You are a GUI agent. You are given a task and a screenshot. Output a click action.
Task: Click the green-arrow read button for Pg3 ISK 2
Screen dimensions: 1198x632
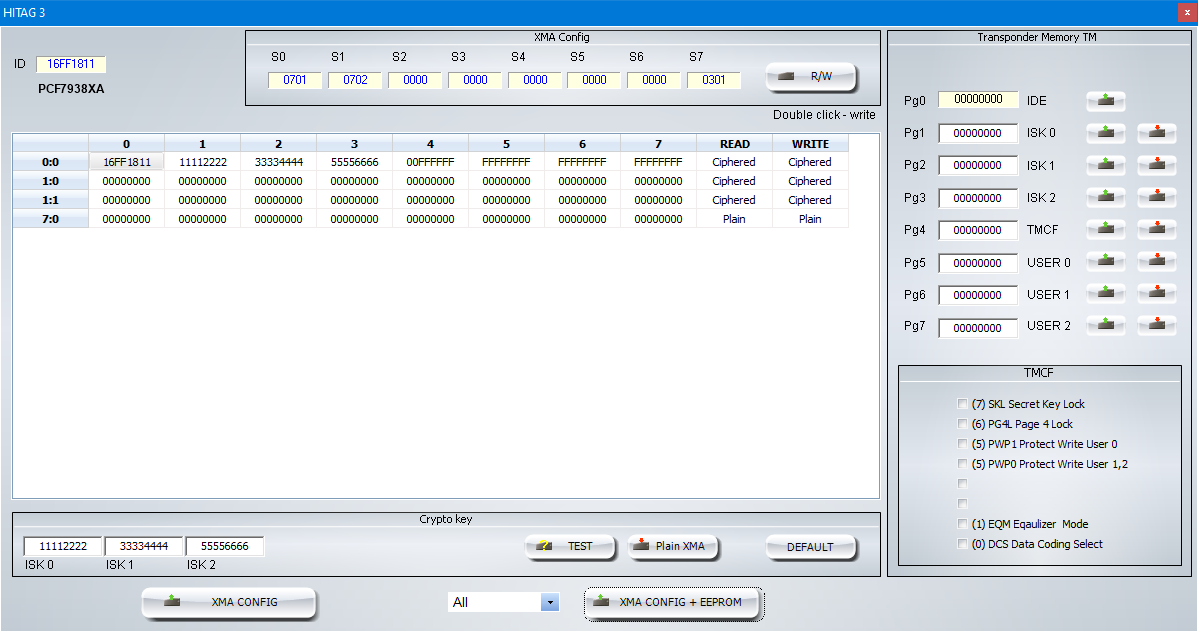[x=1106, y=197]
